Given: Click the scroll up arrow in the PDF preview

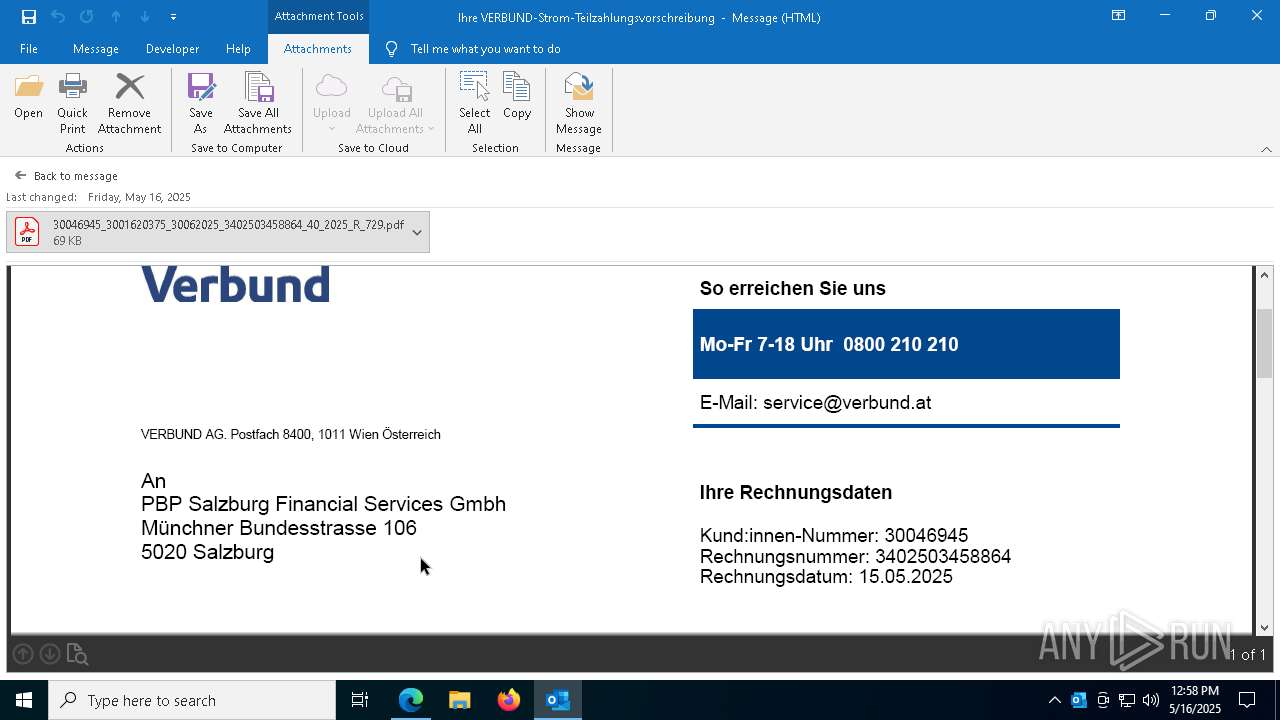Looking at the screenshot, I should 1264,275.
